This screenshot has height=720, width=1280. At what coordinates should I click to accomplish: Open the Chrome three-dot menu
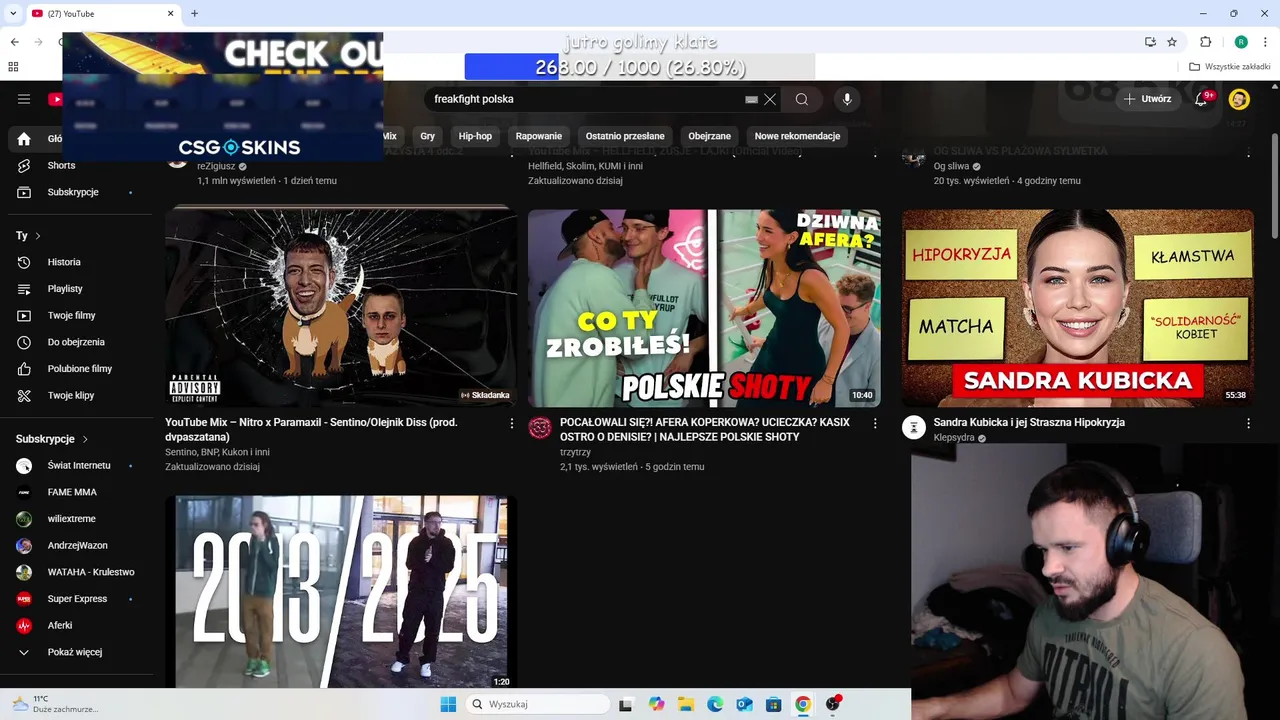pos(1264,42)
